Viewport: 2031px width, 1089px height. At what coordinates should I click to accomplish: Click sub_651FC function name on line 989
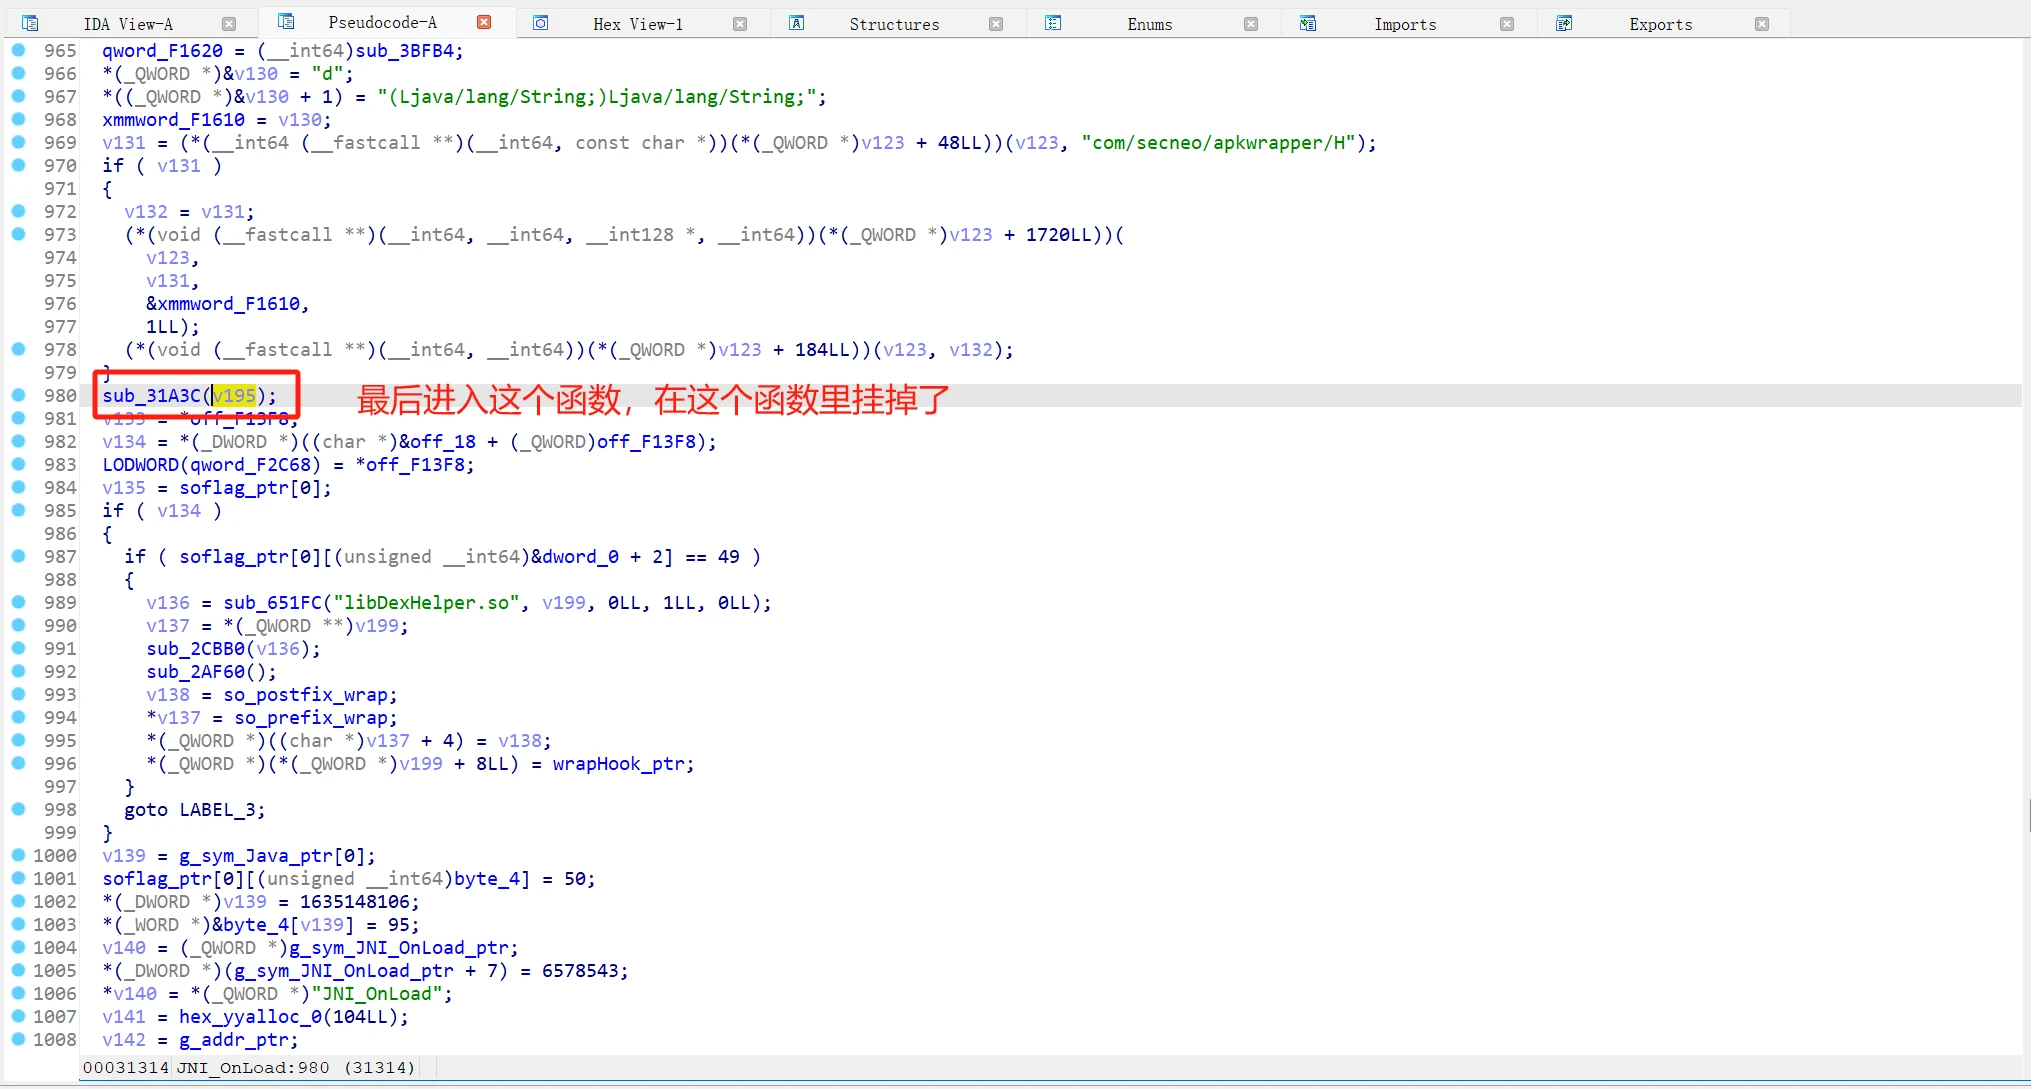click(272, 603)
